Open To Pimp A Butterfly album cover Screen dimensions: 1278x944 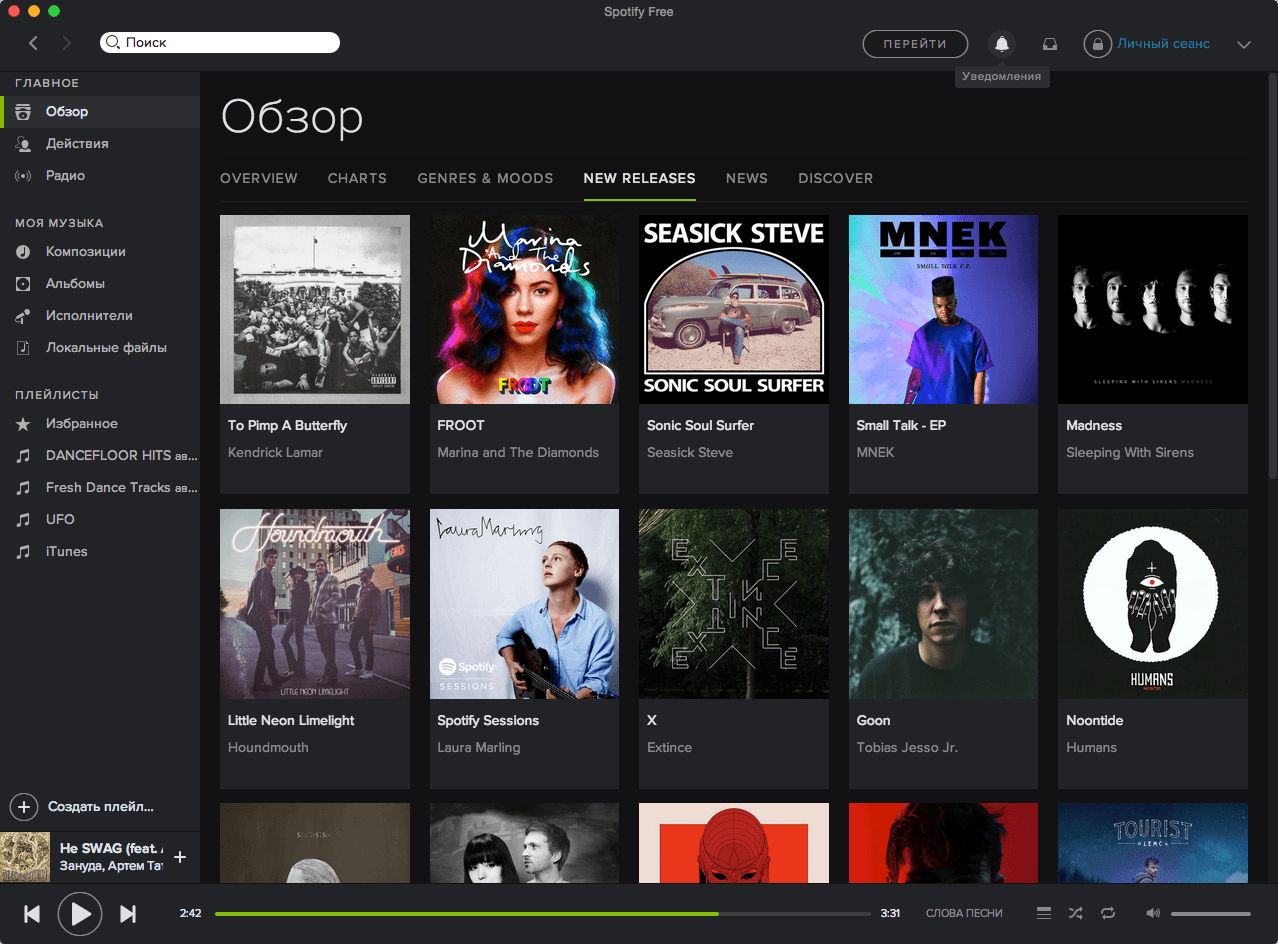click(315, 309)
